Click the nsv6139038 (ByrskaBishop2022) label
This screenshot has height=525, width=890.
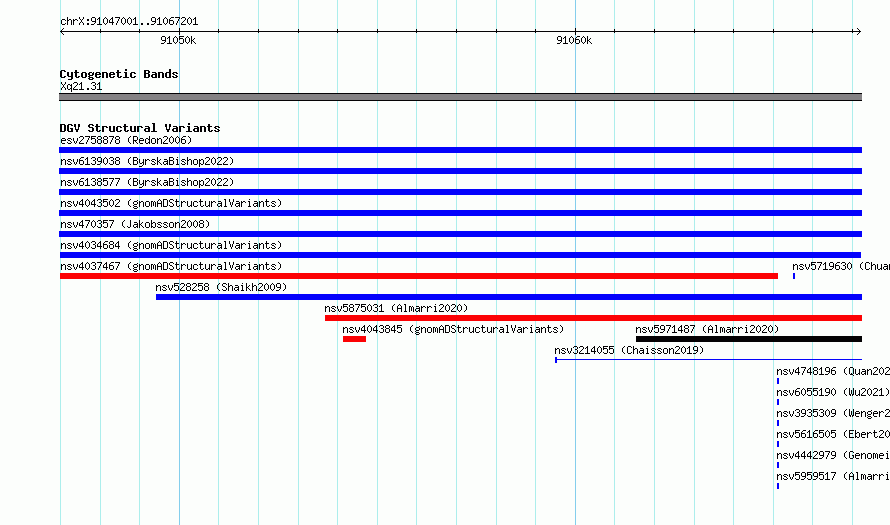[147, 161]
